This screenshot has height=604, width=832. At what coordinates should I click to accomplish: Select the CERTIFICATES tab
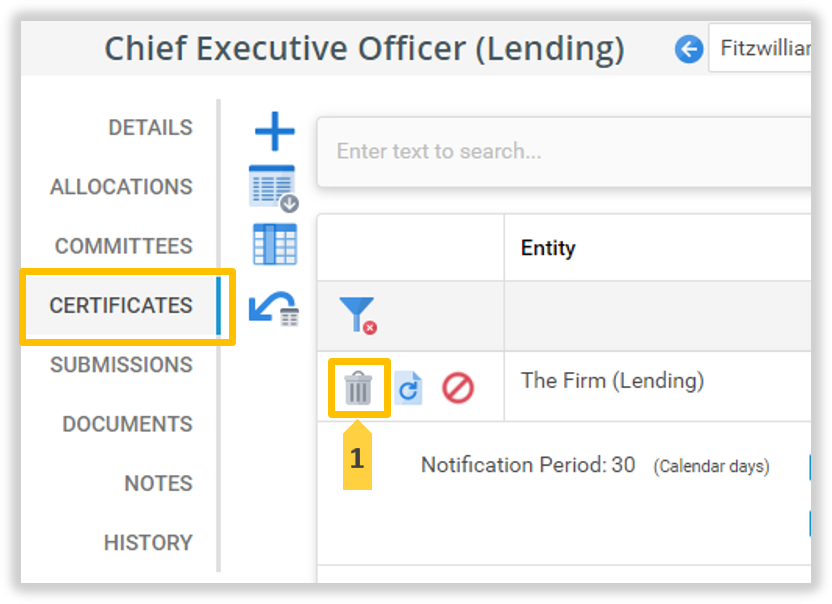click(121, 305)
